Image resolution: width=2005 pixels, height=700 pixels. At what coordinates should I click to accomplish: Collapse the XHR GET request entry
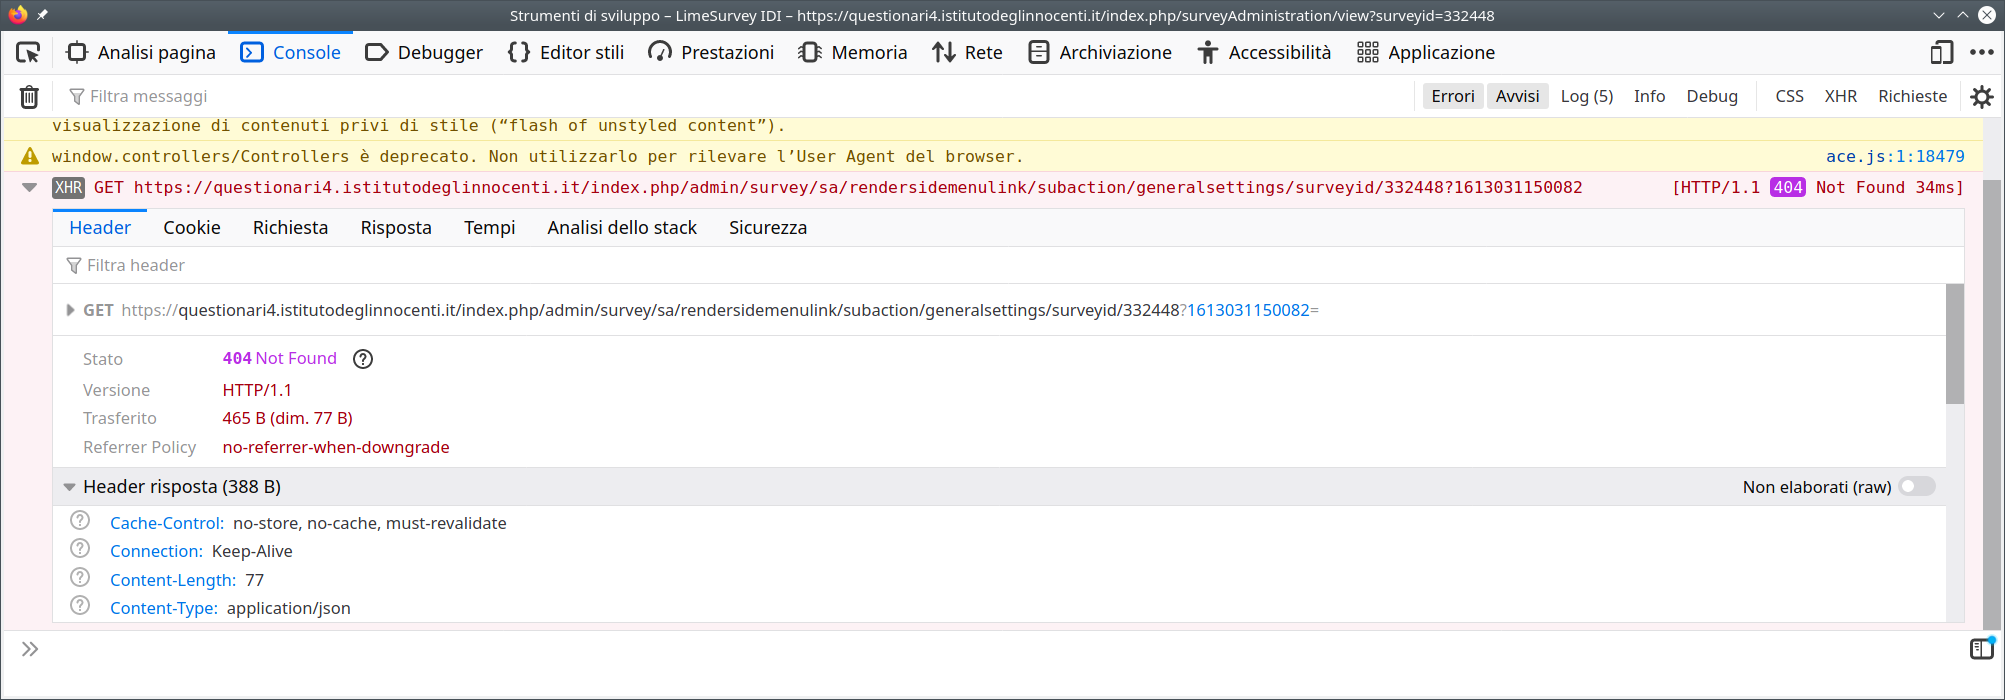coord(30,187)
